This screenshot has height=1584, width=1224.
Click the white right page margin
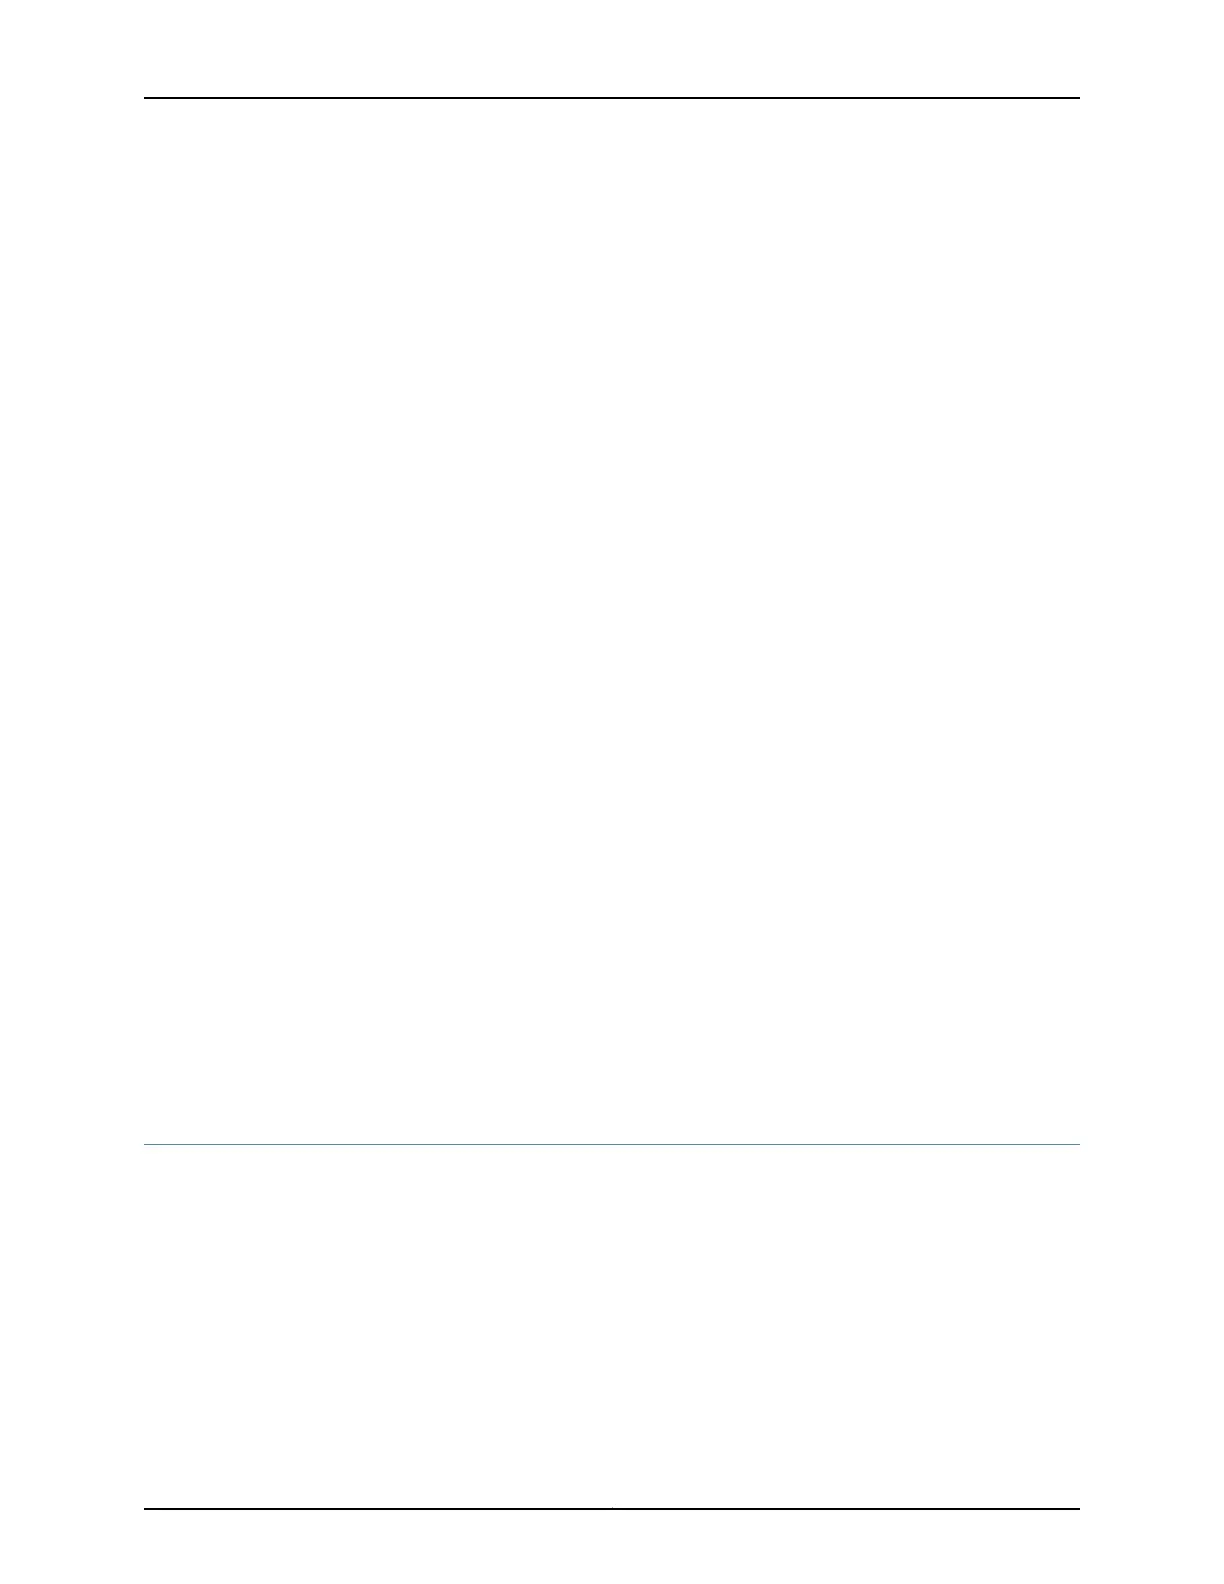(1152, 792)
